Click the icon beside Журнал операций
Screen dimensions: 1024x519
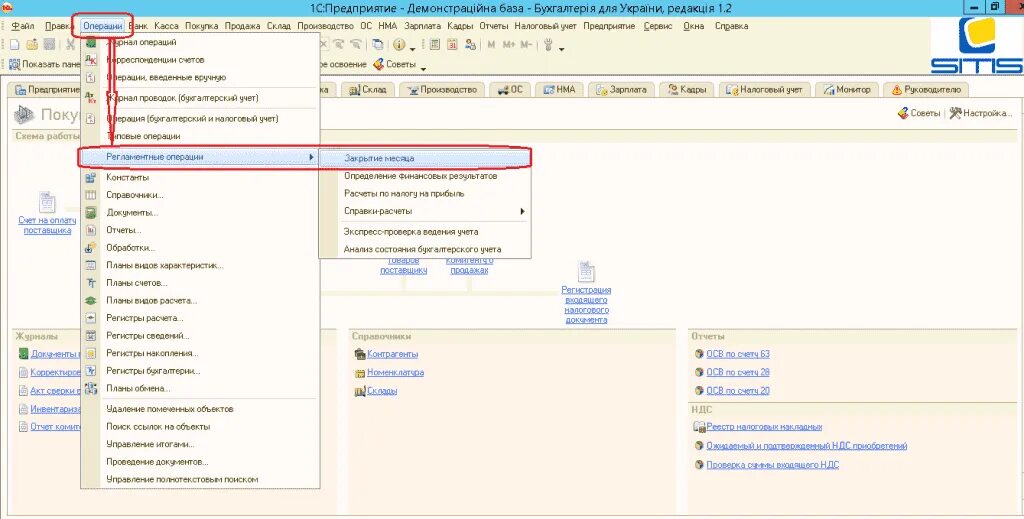click(91, 42)
